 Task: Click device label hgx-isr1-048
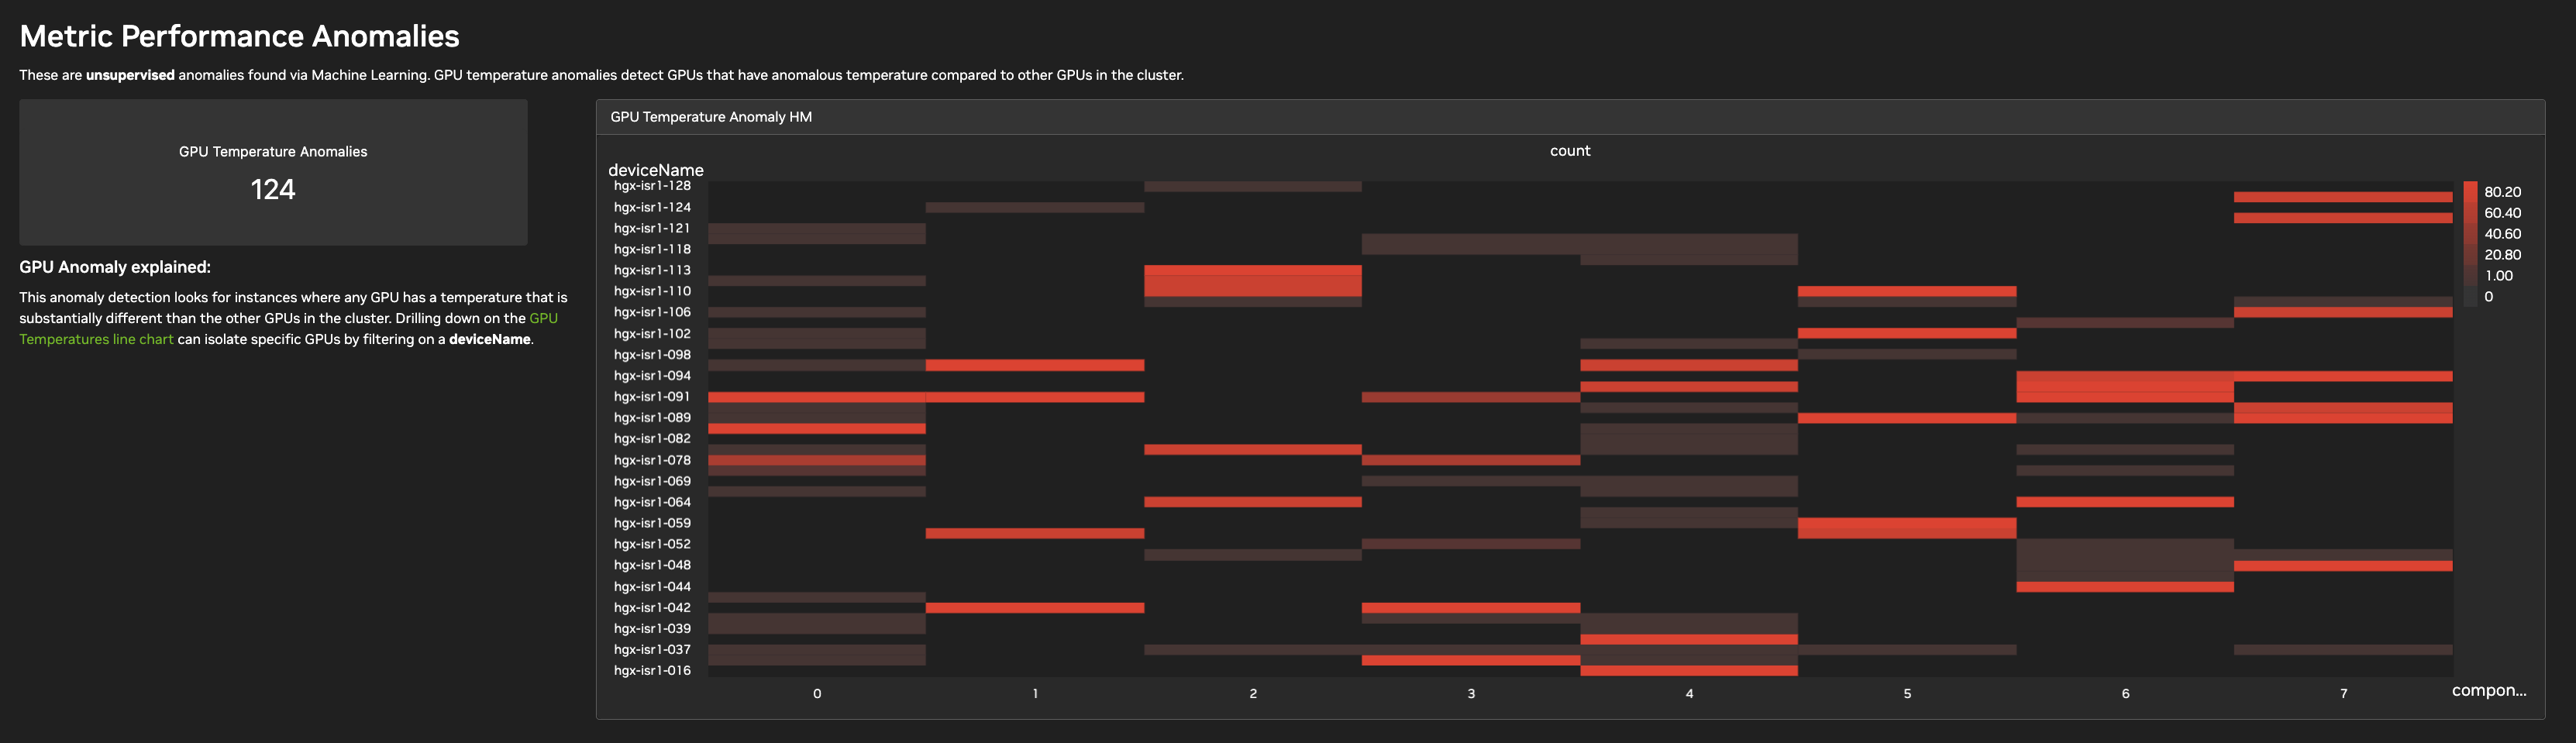(x=652, y=565)
